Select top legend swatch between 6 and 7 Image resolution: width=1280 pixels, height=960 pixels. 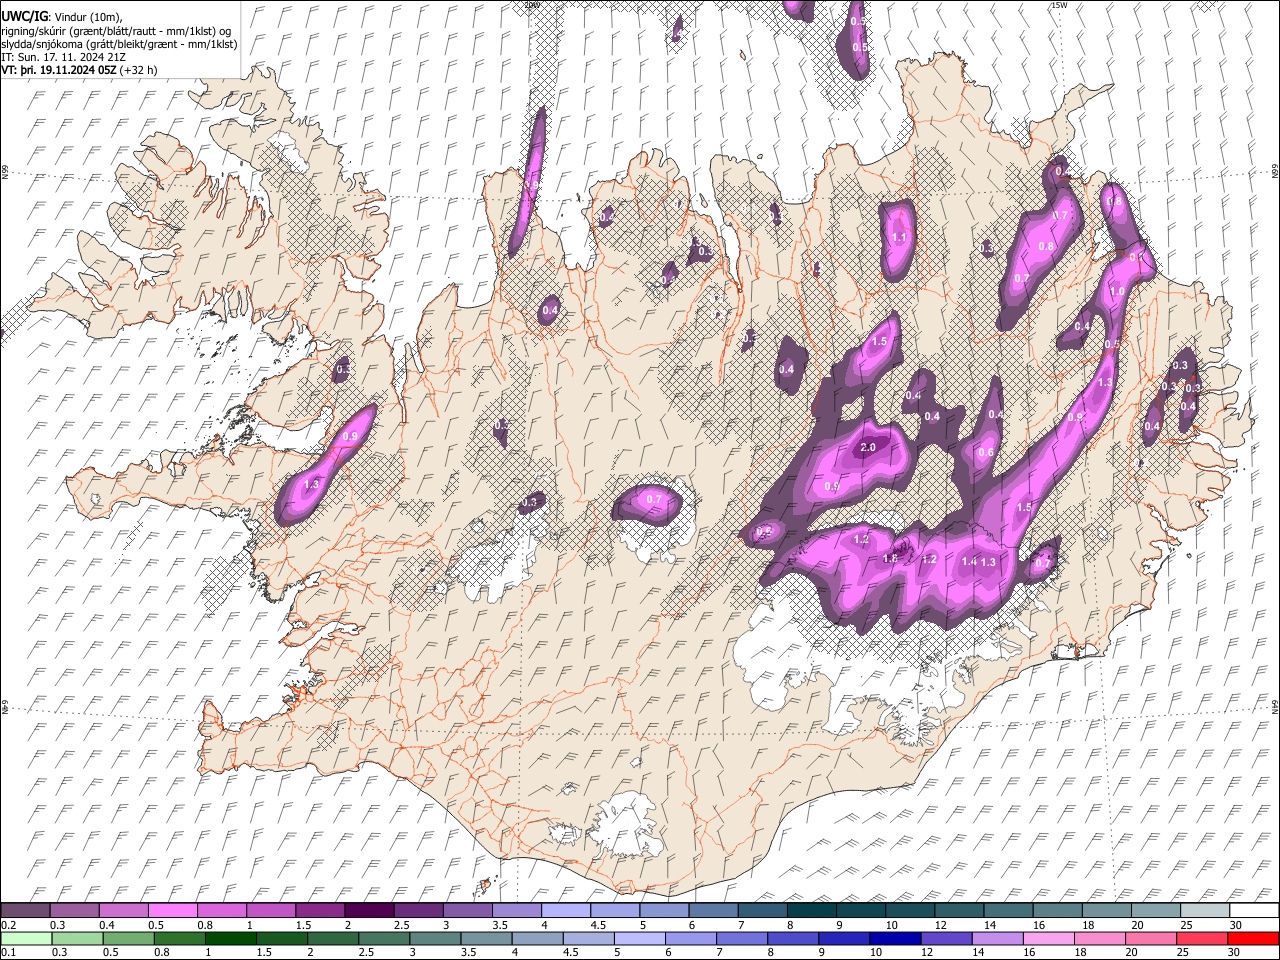coord(713,911)
